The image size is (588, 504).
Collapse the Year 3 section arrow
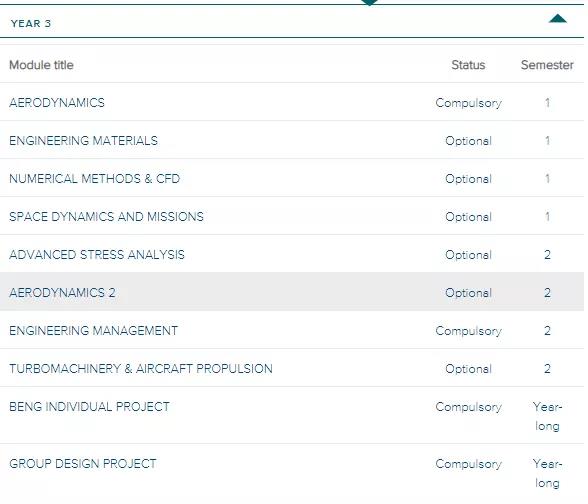(x=558, y=18)
